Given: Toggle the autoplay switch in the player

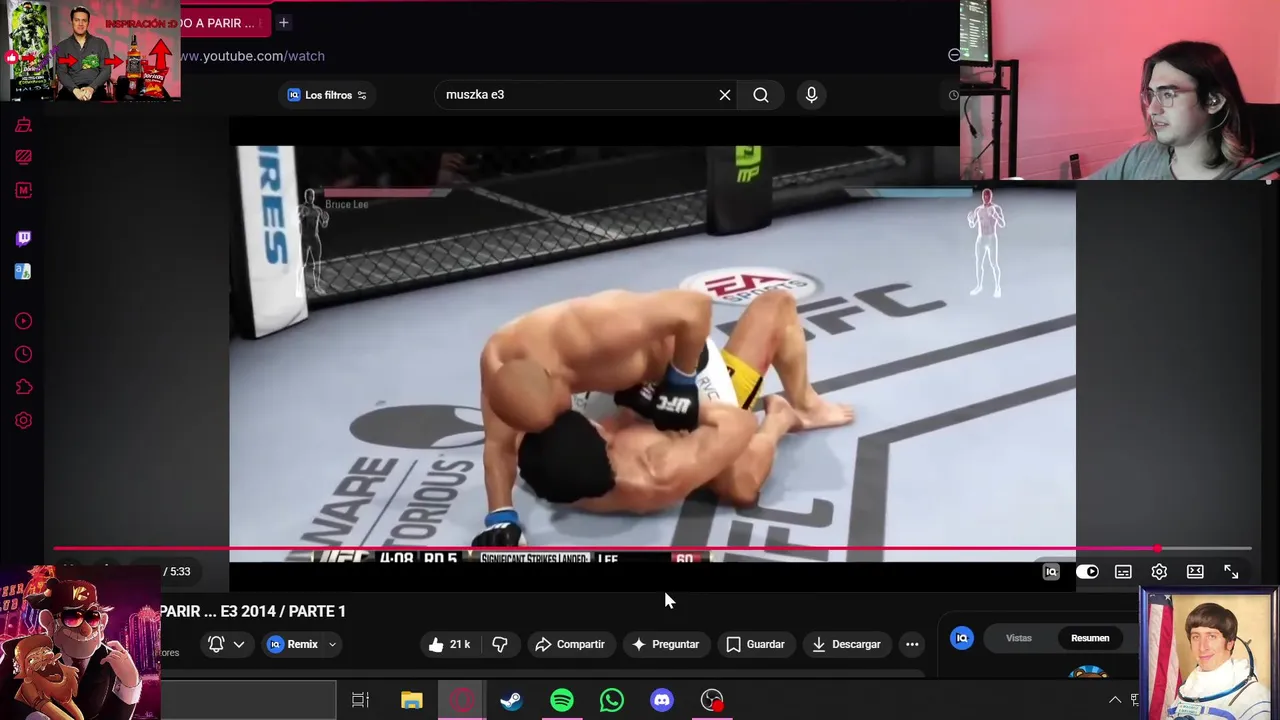Looking at the screenshot, I should coord(1087,572).
